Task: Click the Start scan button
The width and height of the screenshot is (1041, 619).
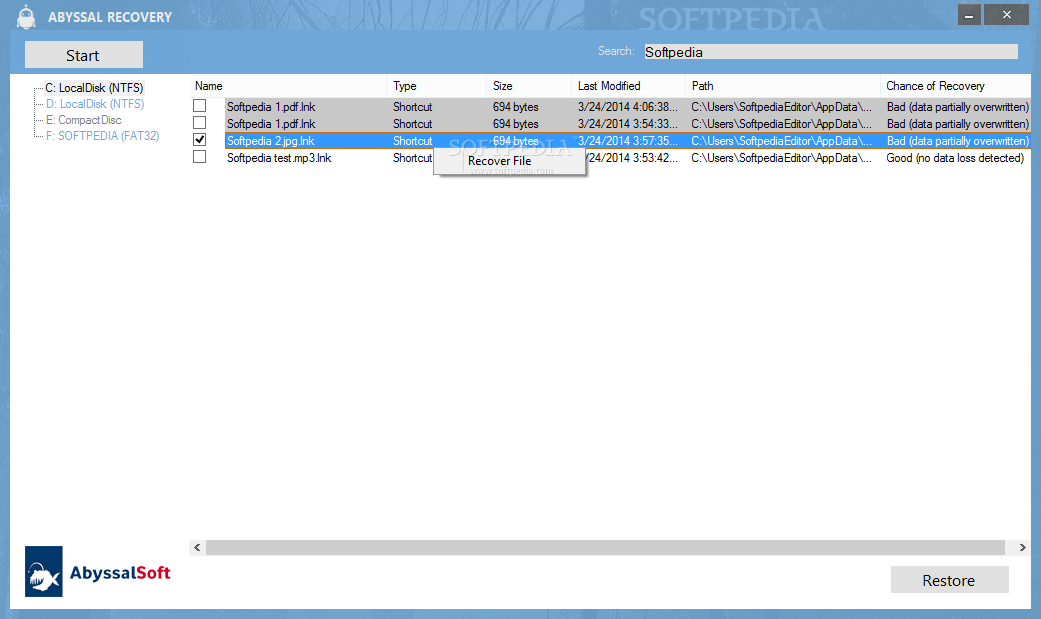Action: (84, 55)
